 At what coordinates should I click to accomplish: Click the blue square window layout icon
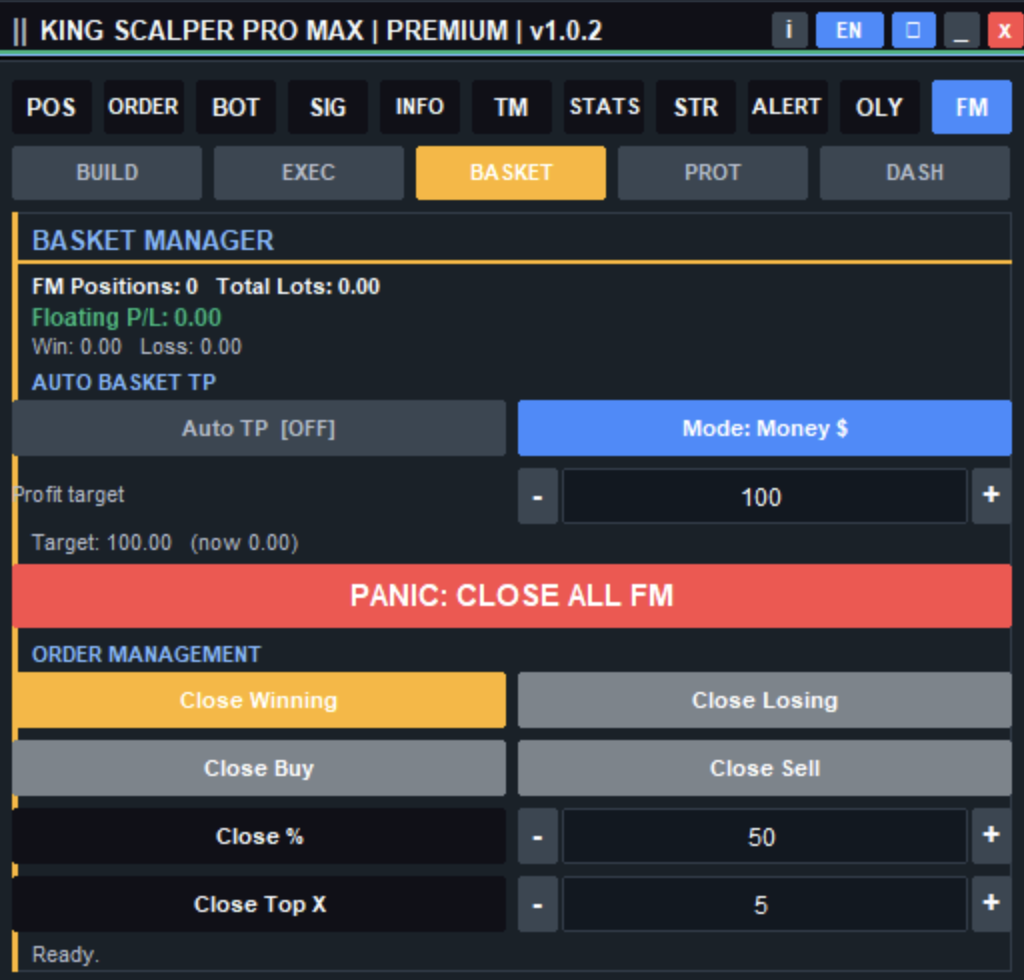pyautogui.click(x=913, y=30)
